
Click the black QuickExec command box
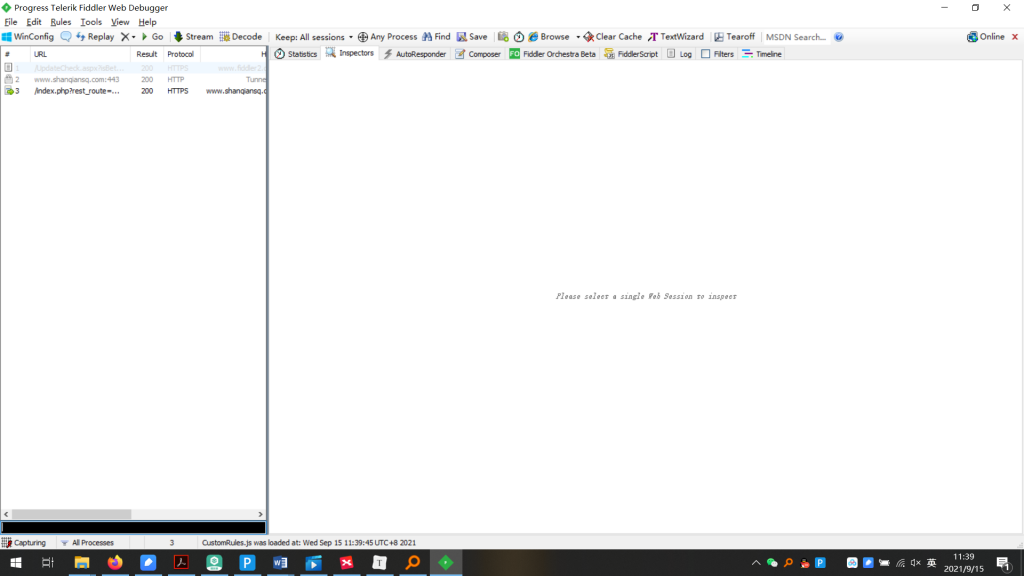pos(133,527)
